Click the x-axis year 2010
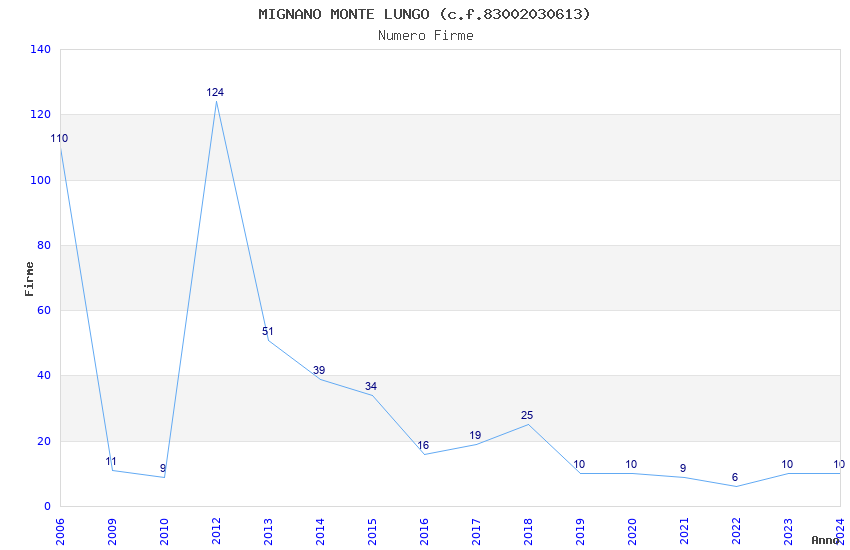The height and width of the screenshot is (550, 850). [164, 531]
